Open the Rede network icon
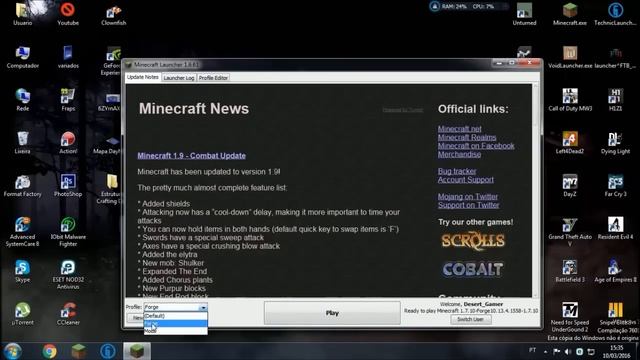Screen dimensions: 640x360 tap(22, 100)
